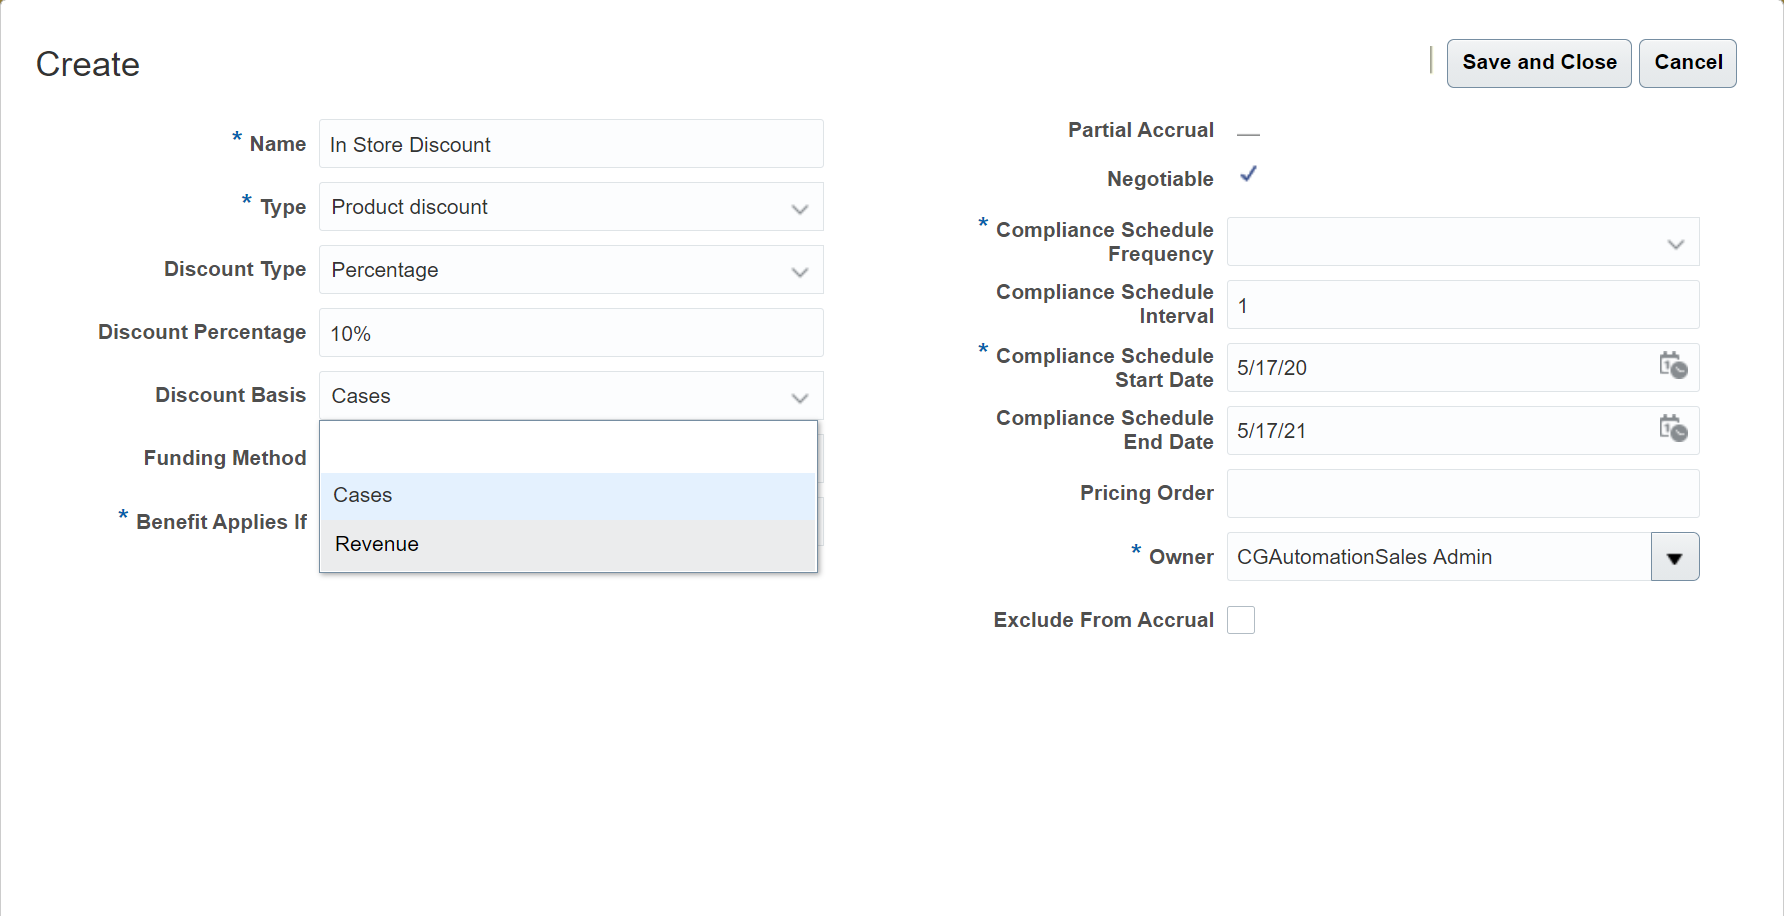Image resolution: width=1784 pixels, height=916 pixels.
Task: Open Compliance Schedule Frequency dropdown
Action: 1675,243
